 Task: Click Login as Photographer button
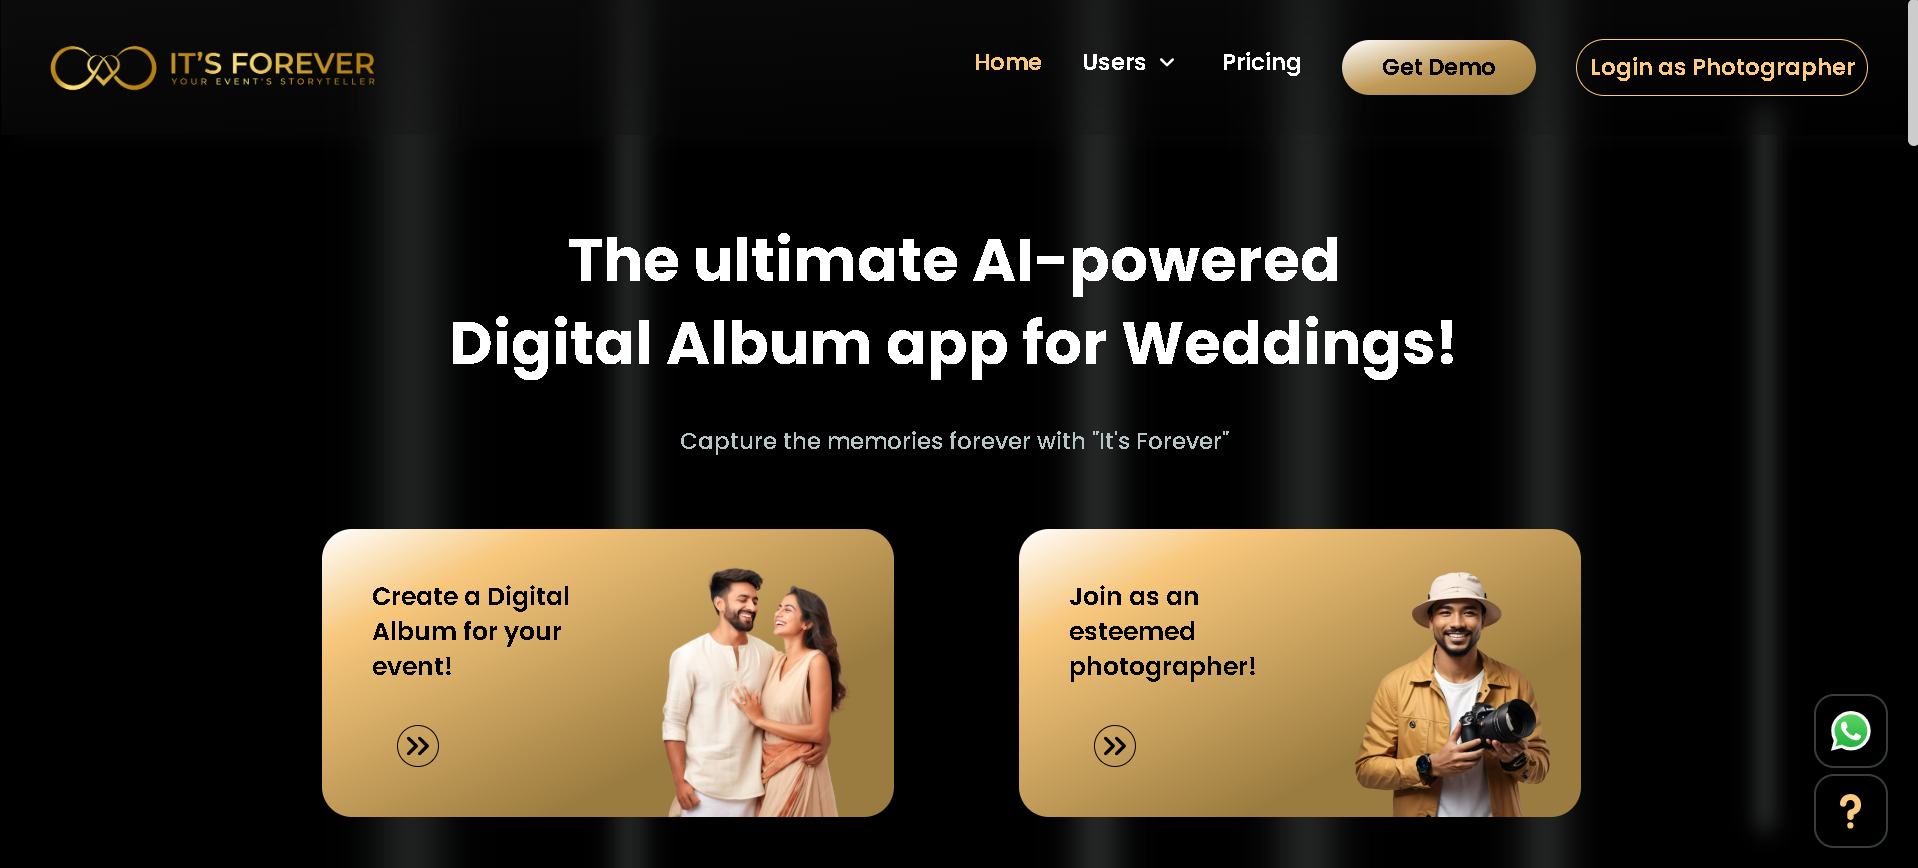click(1721, 67)
